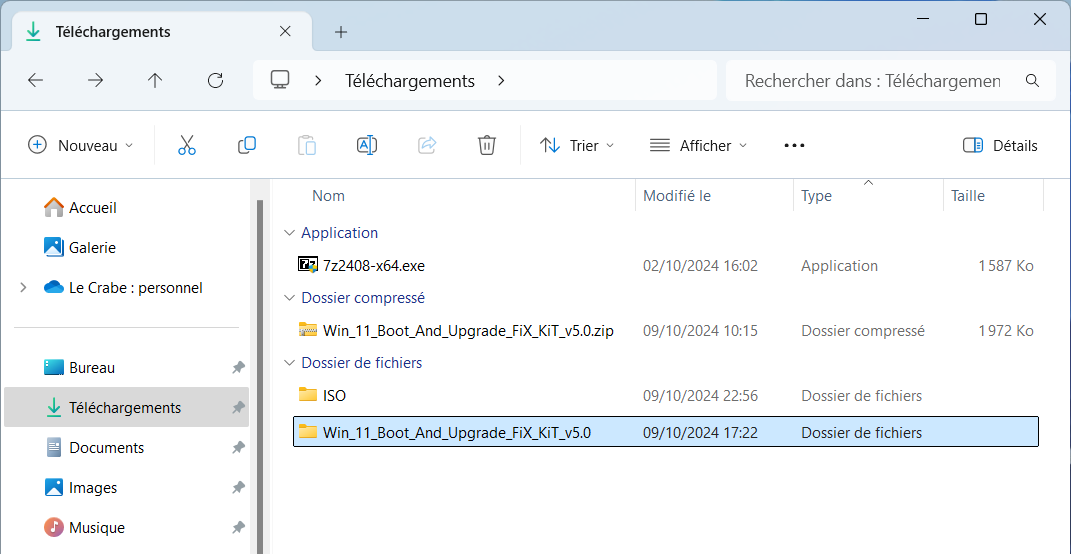Click the search magnifier icon
The image size is (1071, 554).
coord(1032,81)
